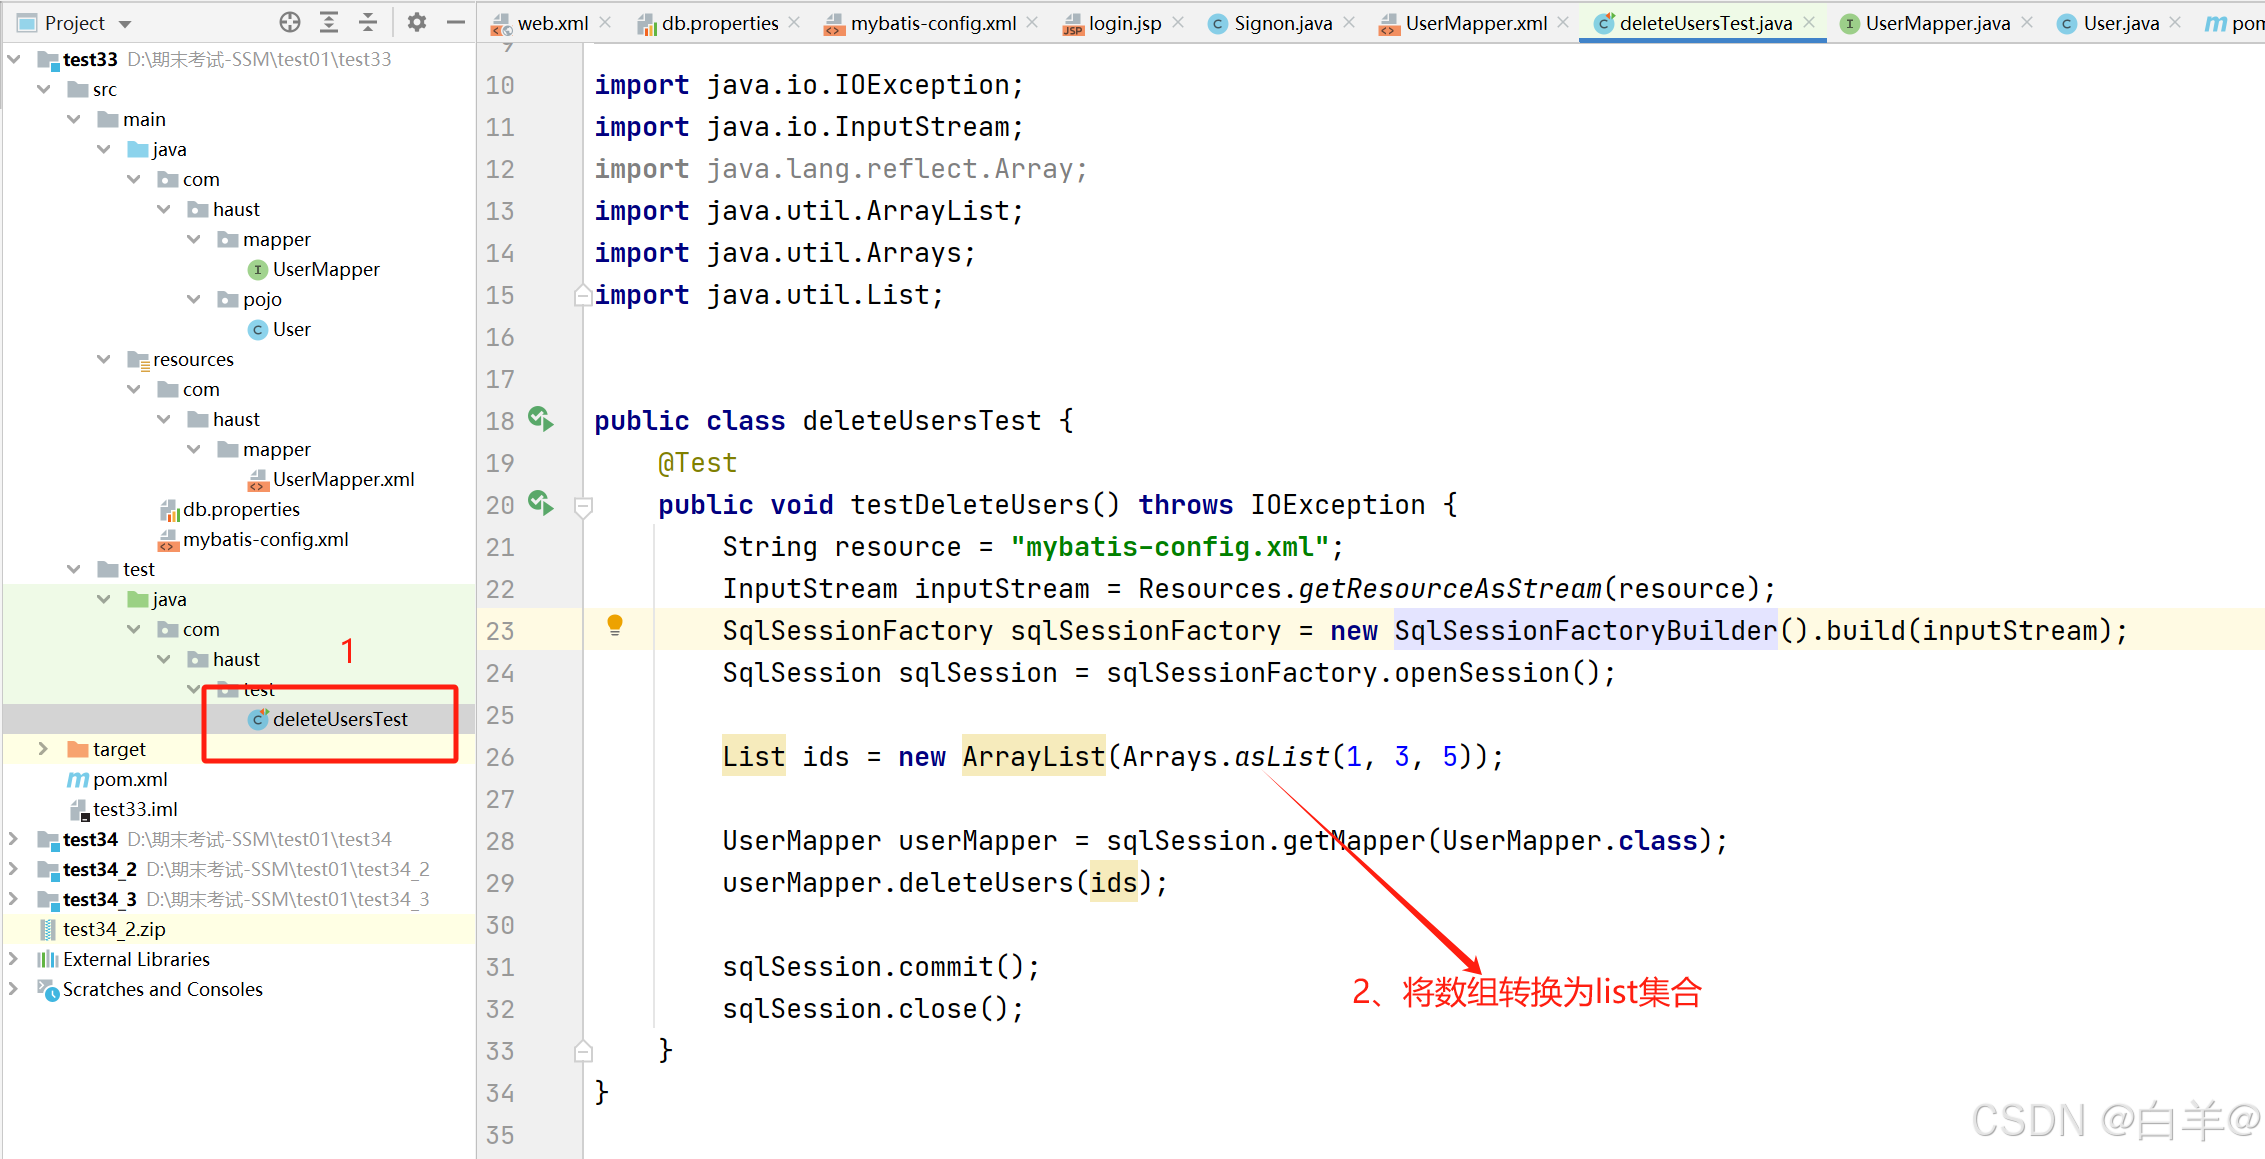The image size is (2265, 1159).
Task: Open the Project view dropdown
Action: click(125, 23)
